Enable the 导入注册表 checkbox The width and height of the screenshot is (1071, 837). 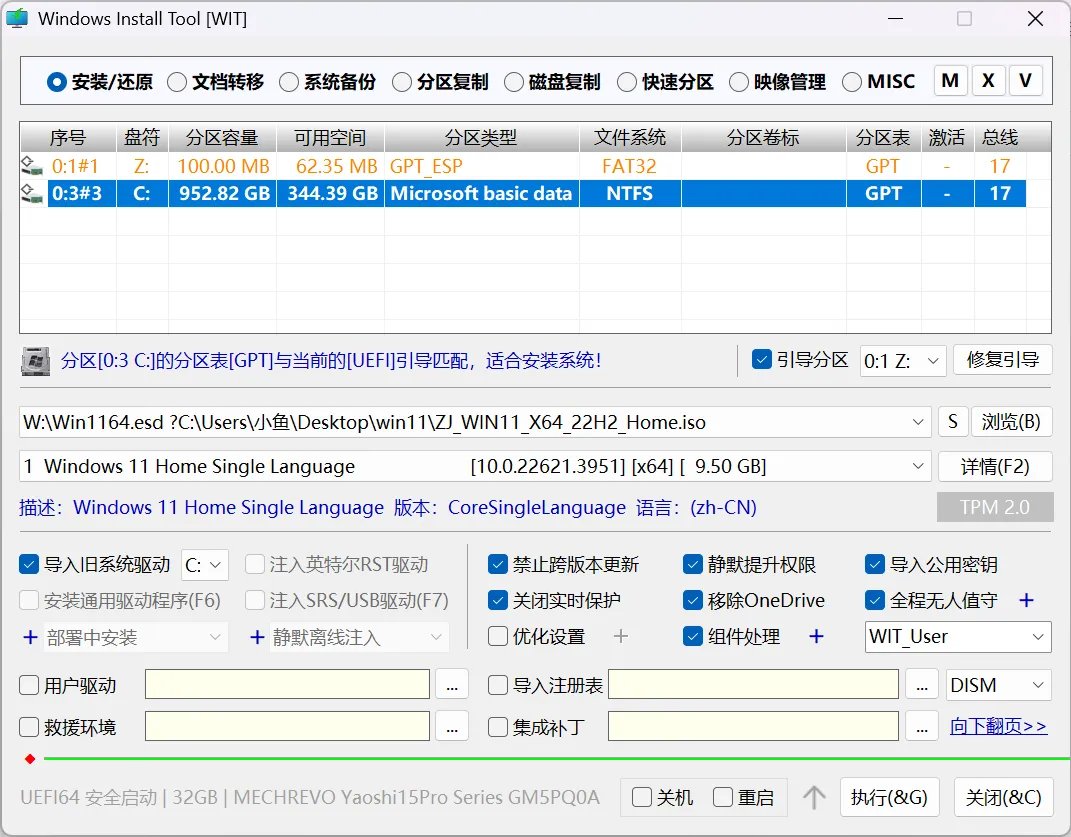tap(498, 685)
